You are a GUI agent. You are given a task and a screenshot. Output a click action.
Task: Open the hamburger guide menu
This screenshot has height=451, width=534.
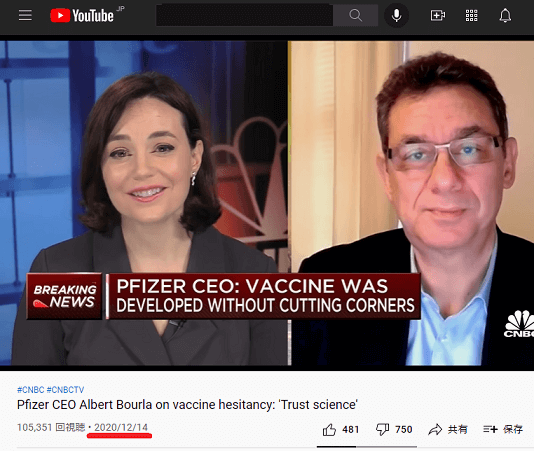click(25, 15)
